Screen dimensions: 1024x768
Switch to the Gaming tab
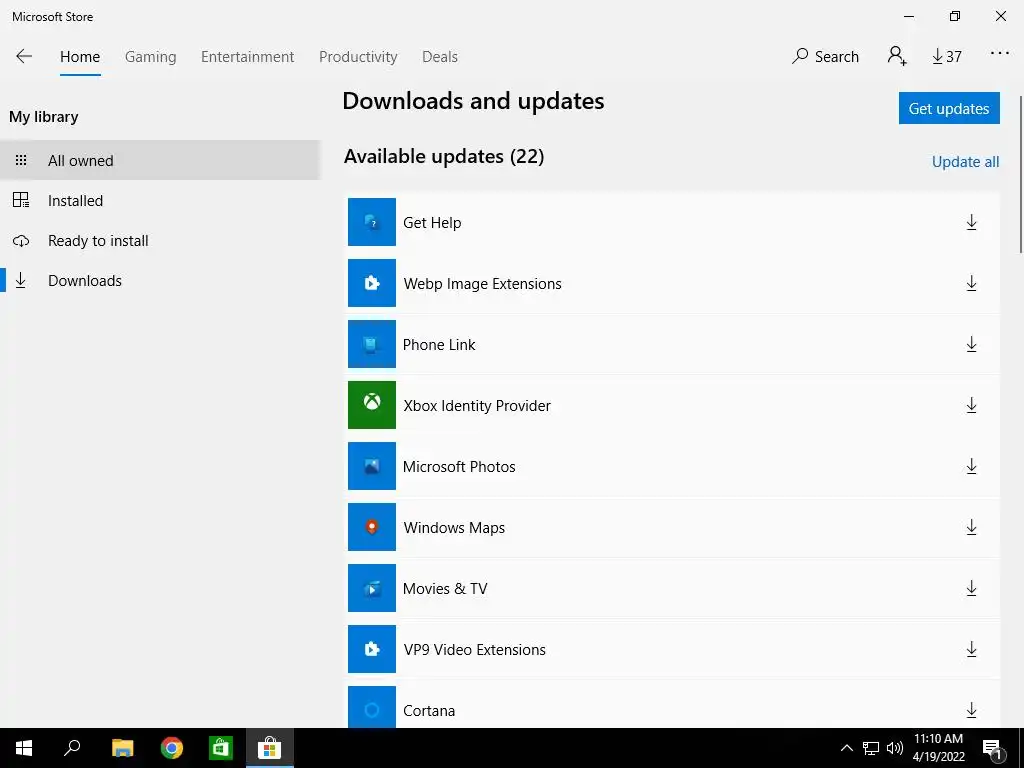pos(150,57)
